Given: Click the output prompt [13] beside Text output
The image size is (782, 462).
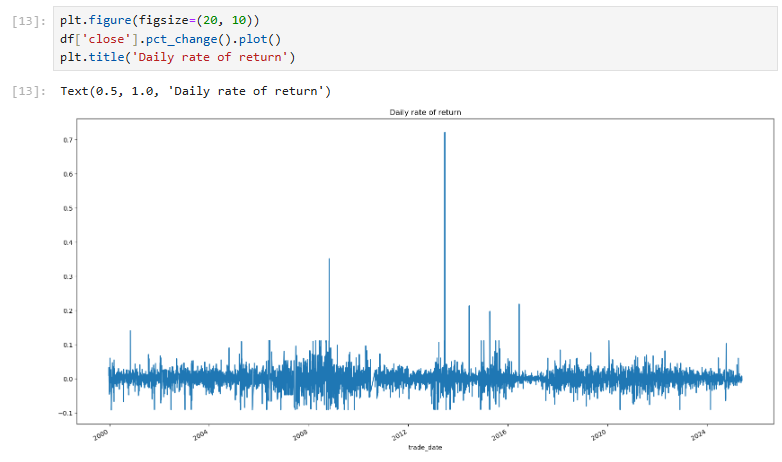Looking at the screenshot, I should pyautogui.click(x=29, y=91).
